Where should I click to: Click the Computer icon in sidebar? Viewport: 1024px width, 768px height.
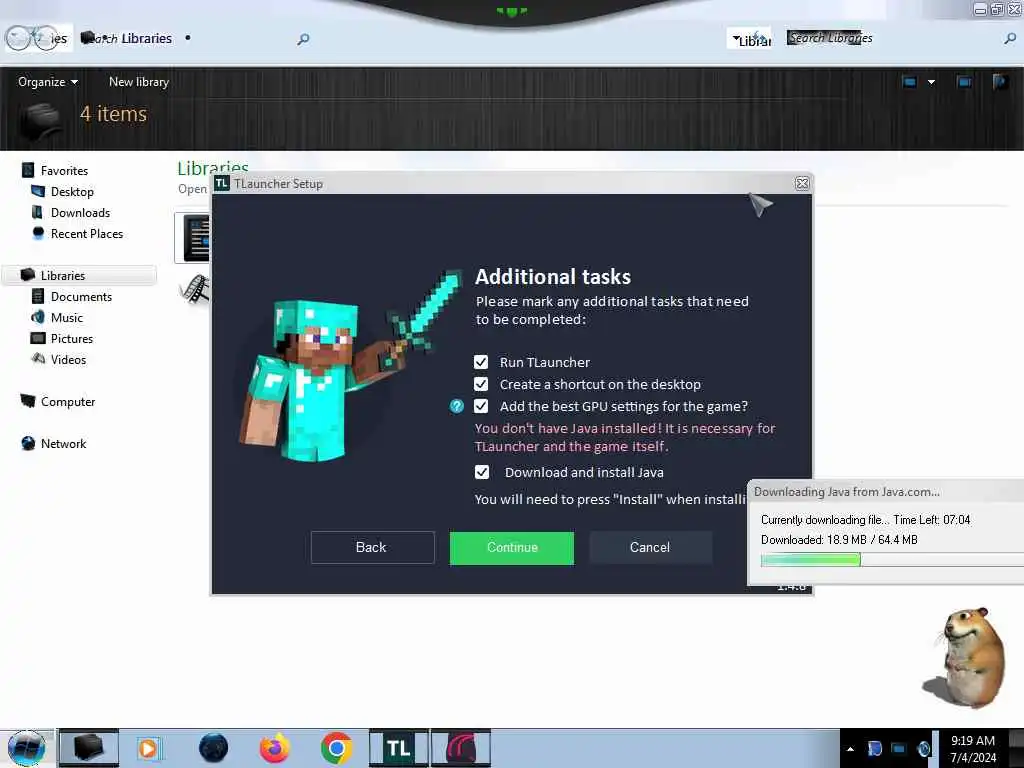28,401
